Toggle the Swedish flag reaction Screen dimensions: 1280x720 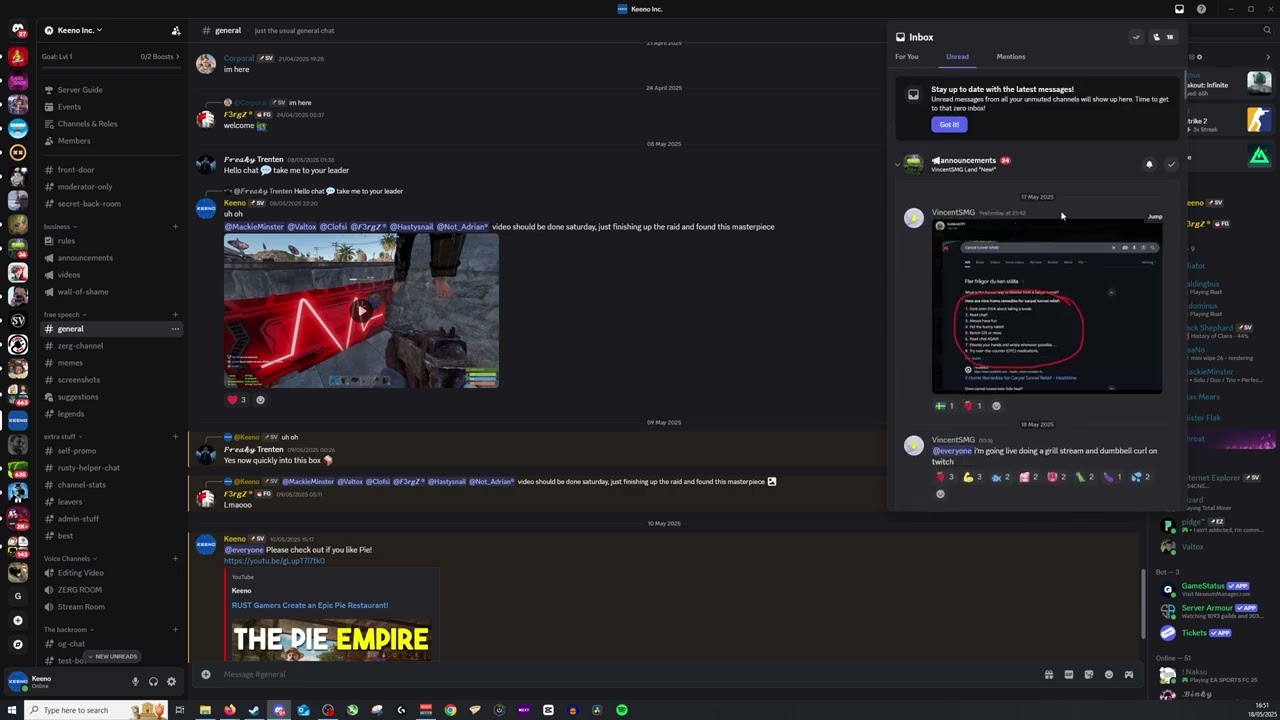click(x=944, y=406)
